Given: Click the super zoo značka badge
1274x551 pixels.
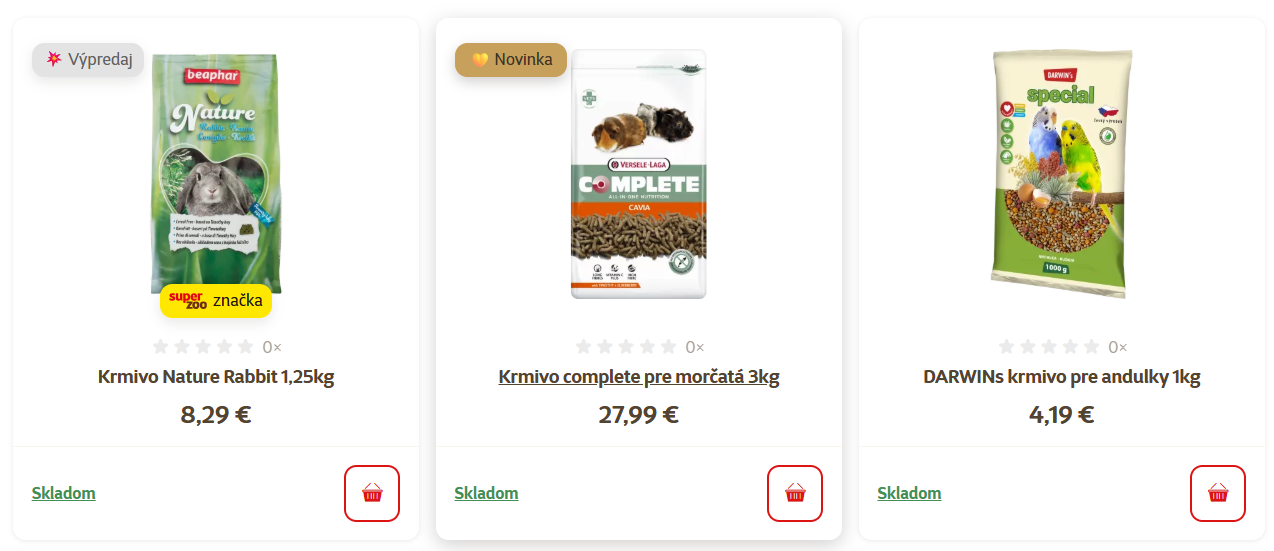Looking at the screenshot, I should [216, 300].
